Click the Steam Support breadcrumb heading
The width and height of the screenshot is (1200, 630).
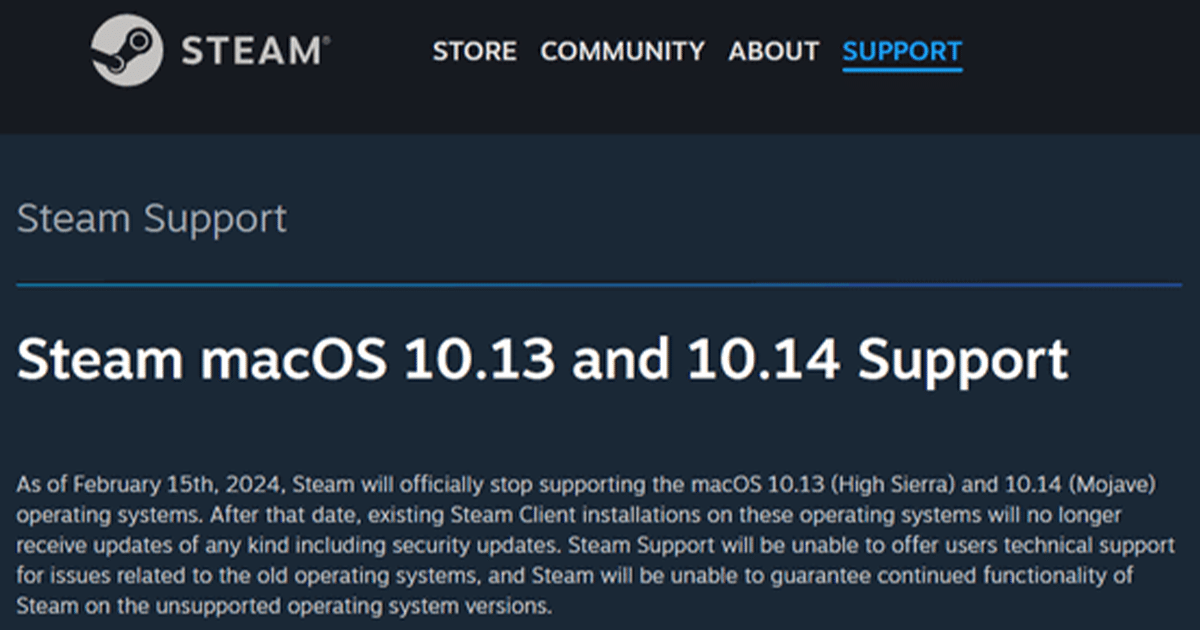pos(152,219)
